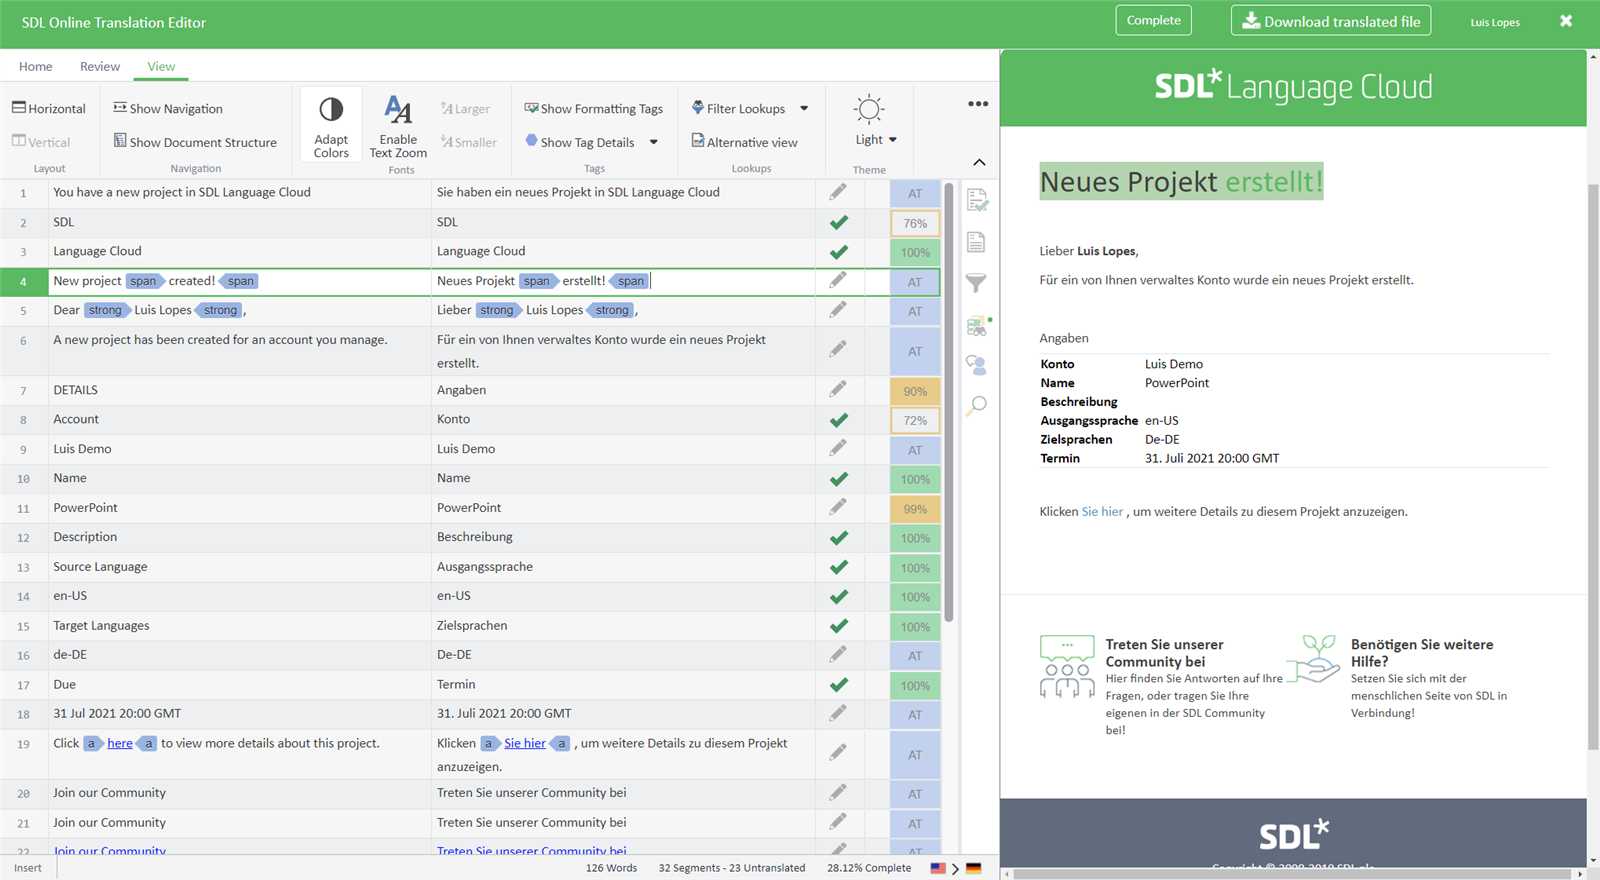This screenshot has width=1600, height=880.
Task: Click the Luis Lopes user name
Action: pyautogui.click(x=1495, y=22)
